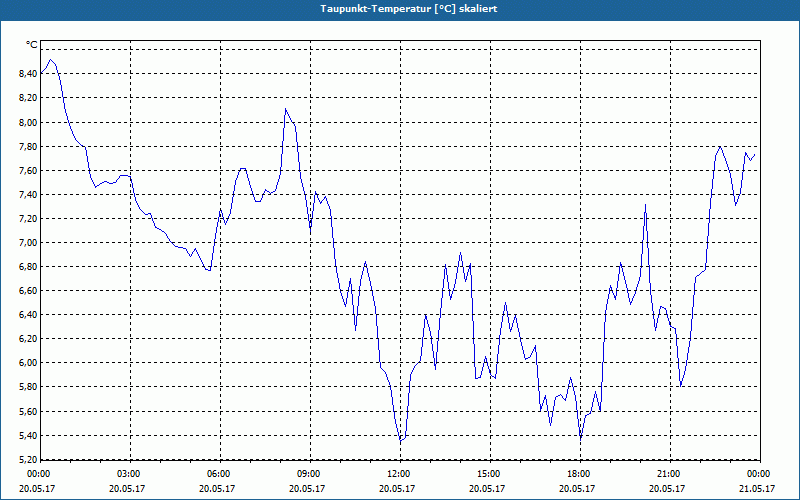Click the 6,80 y-axis label
Image resolution: width=800 pixels, height=500 pixels.
click(28, 267)
